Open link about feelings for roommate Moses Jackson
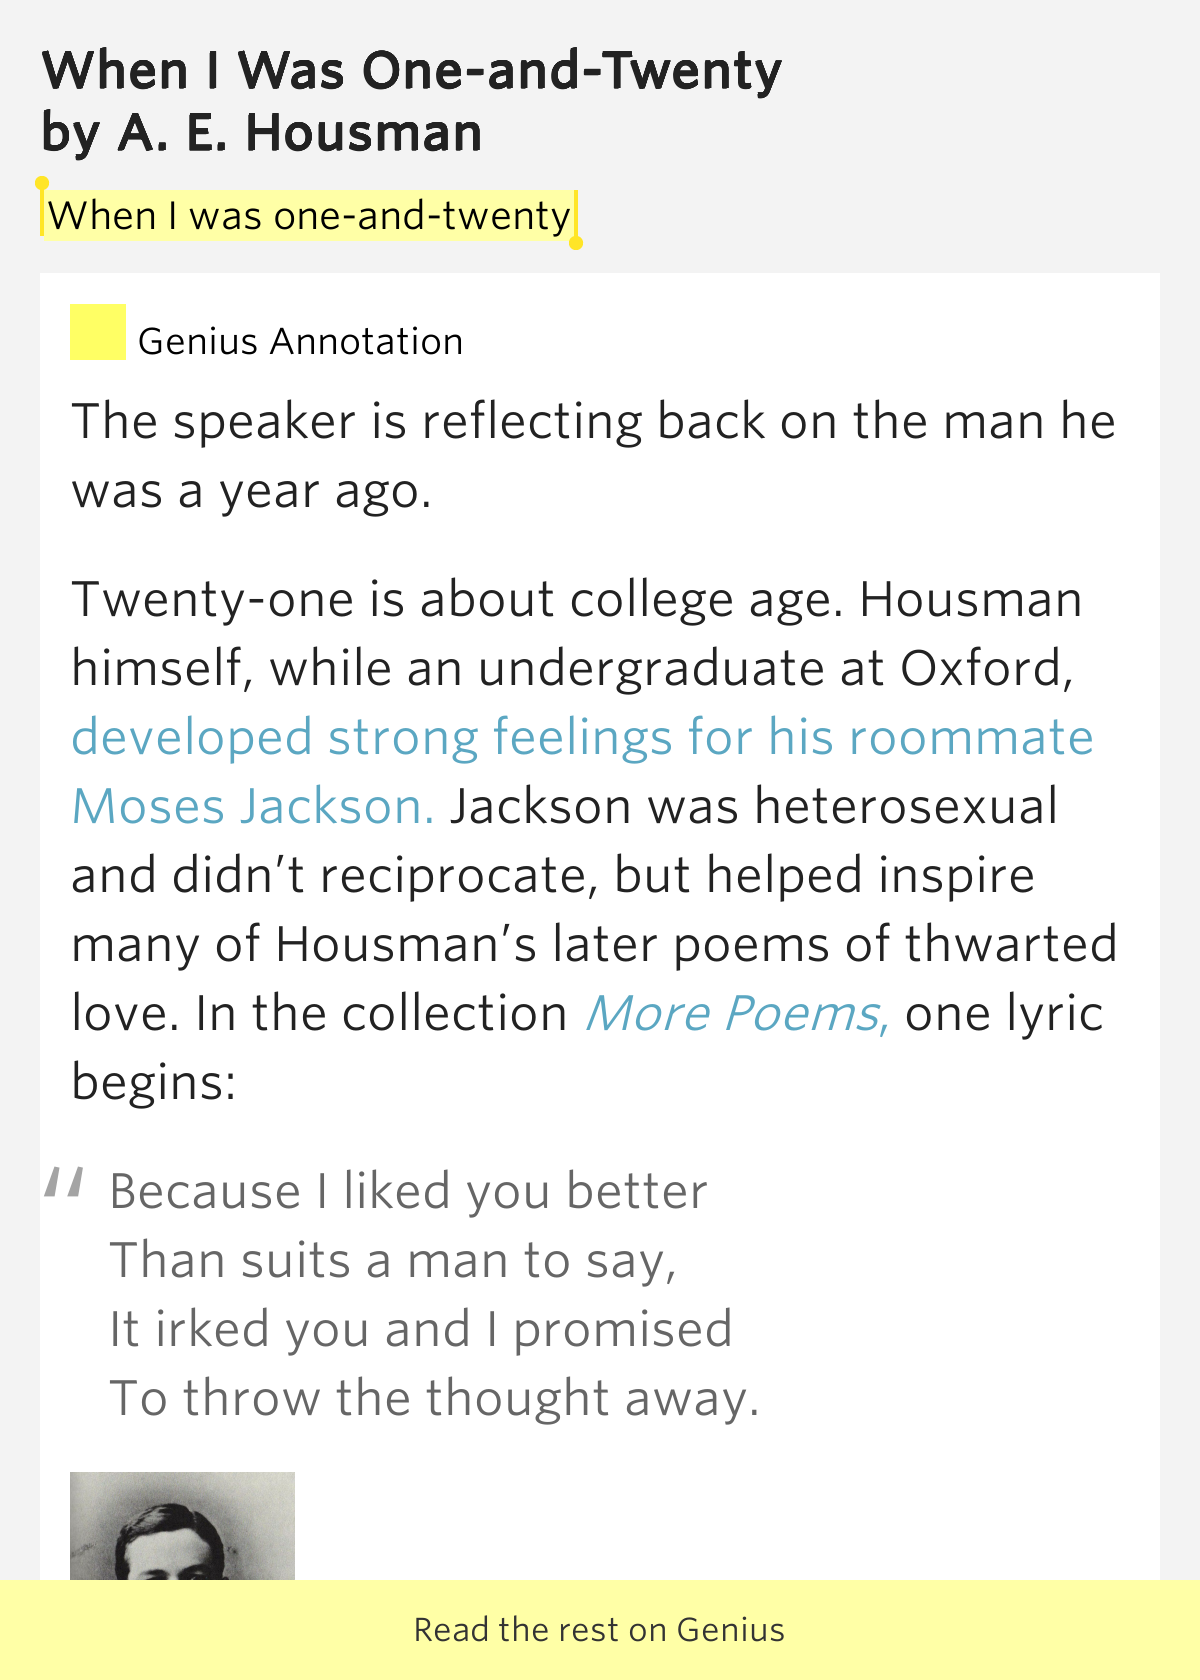This screenshot has height=1680, width=1200. 582,771
